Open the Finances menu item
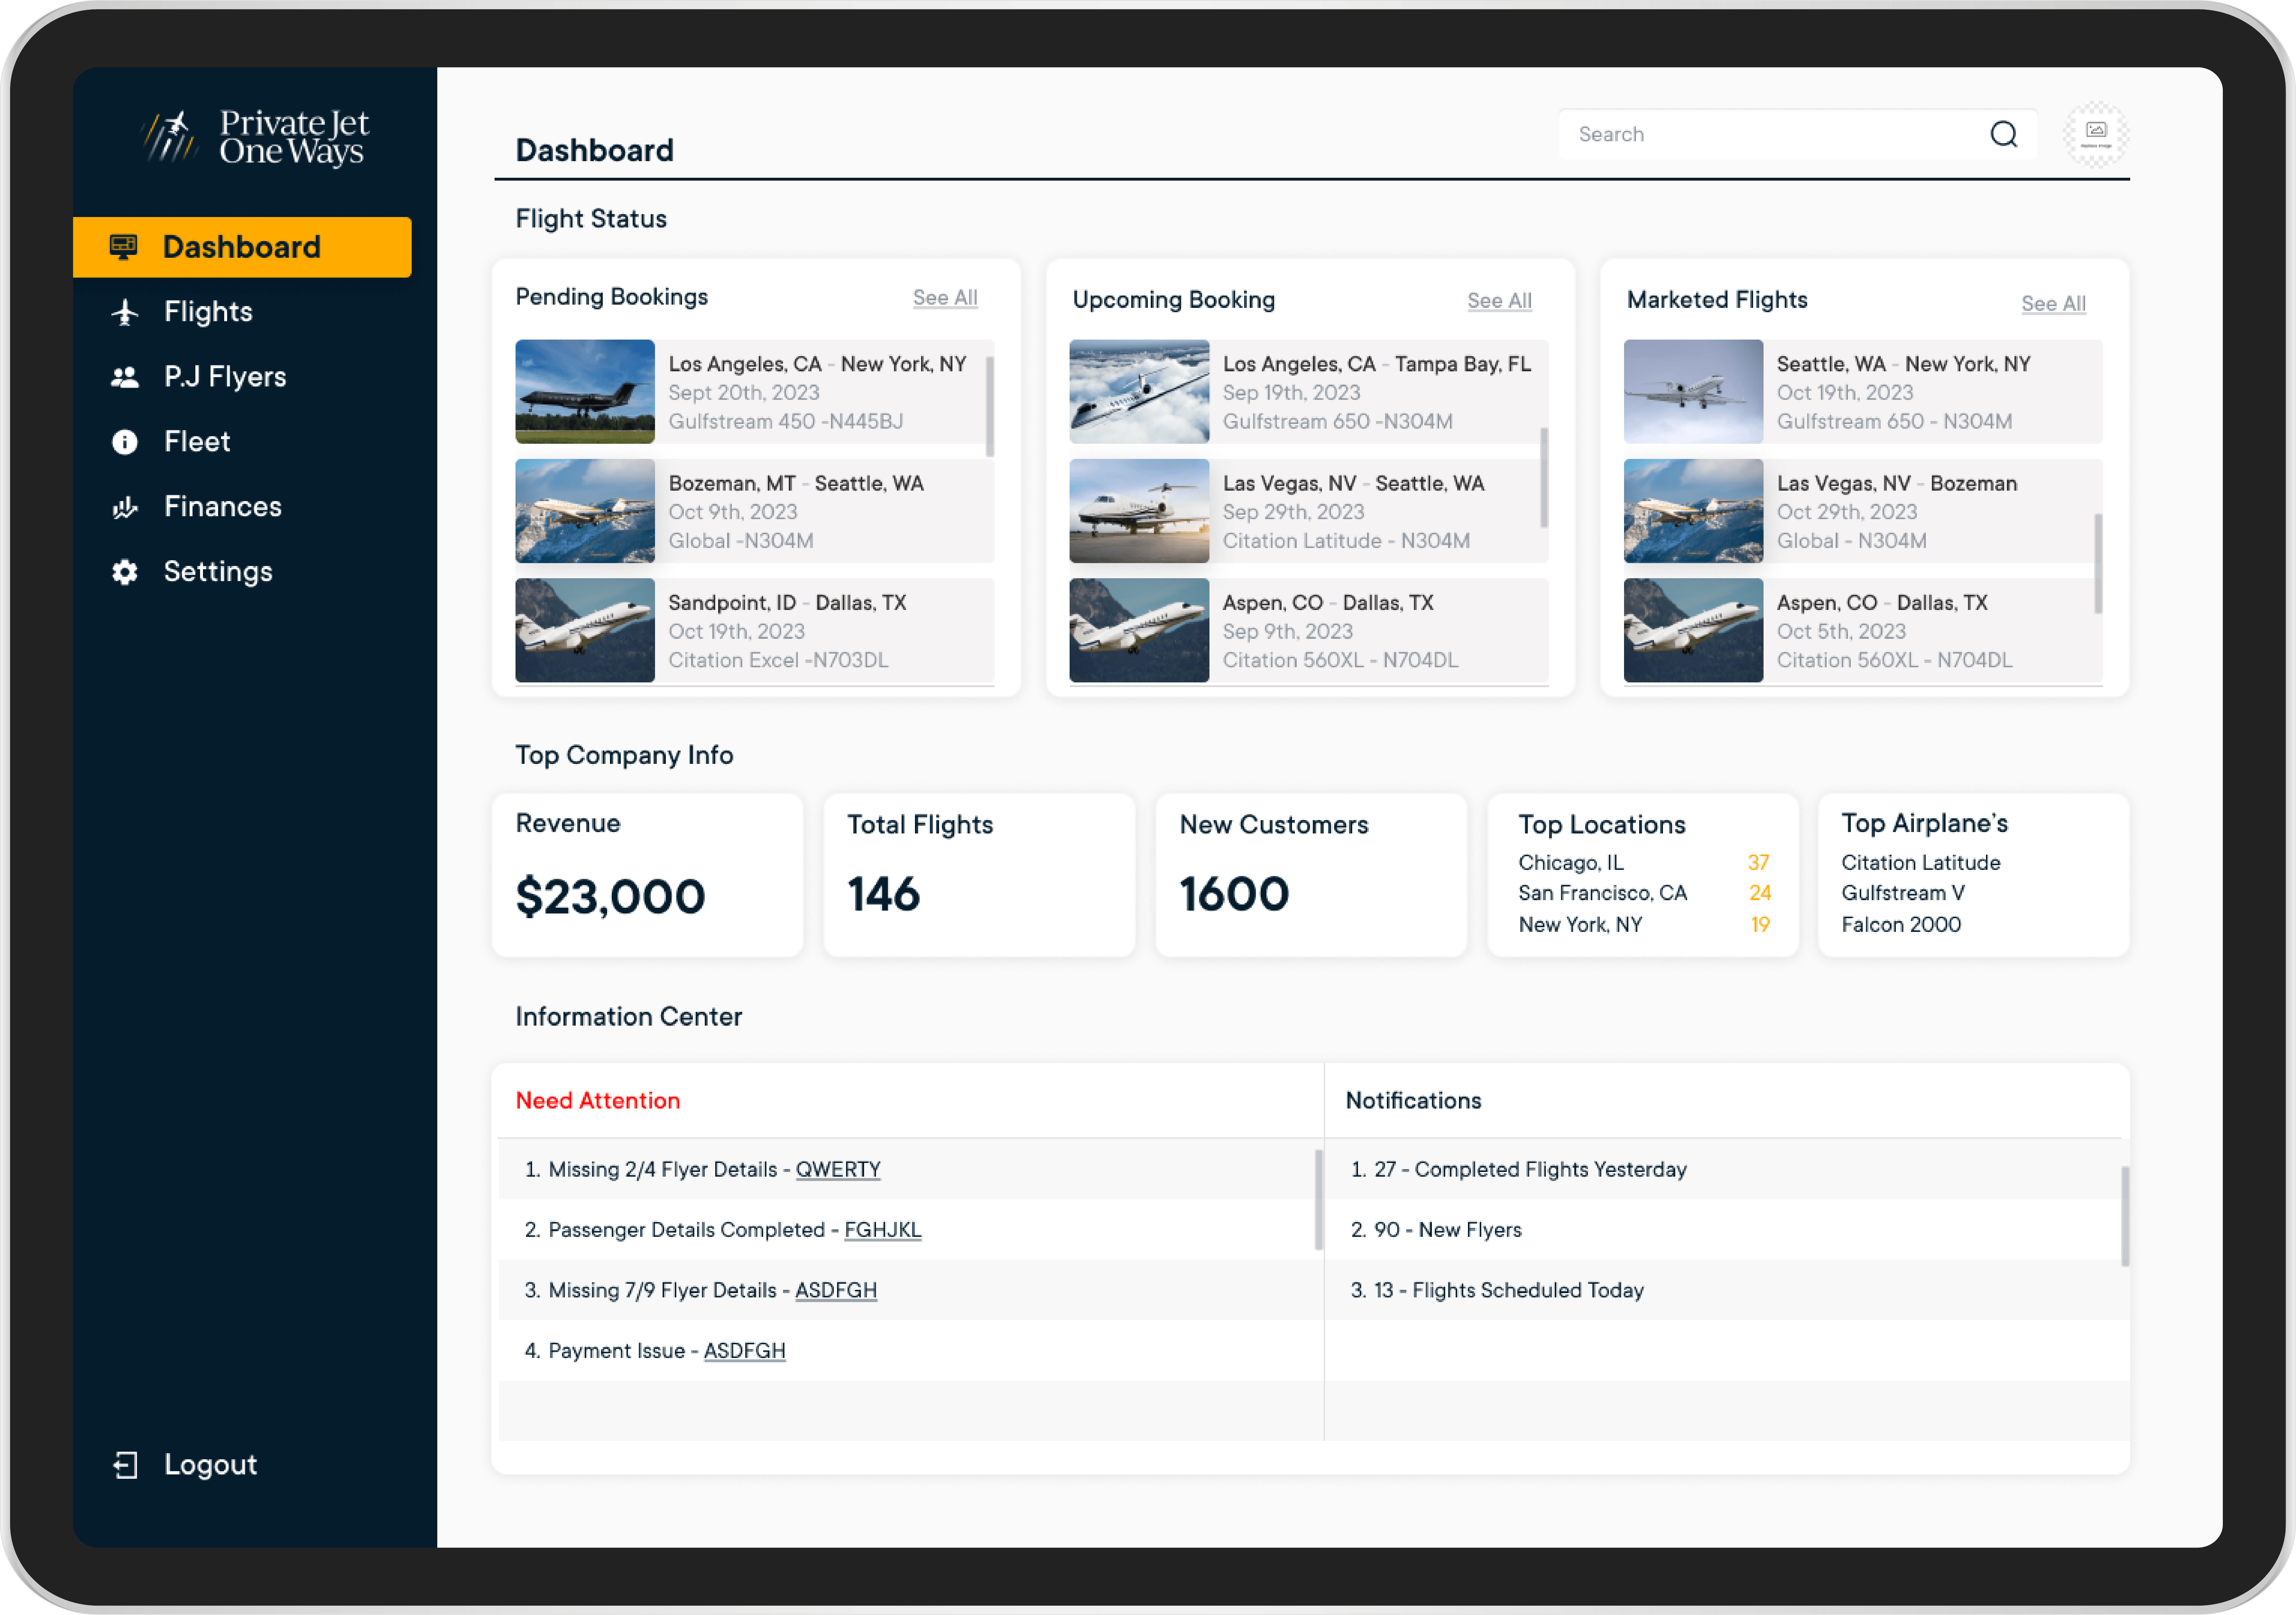This screenshot has height=1615, width=2296. coord(222,507)
